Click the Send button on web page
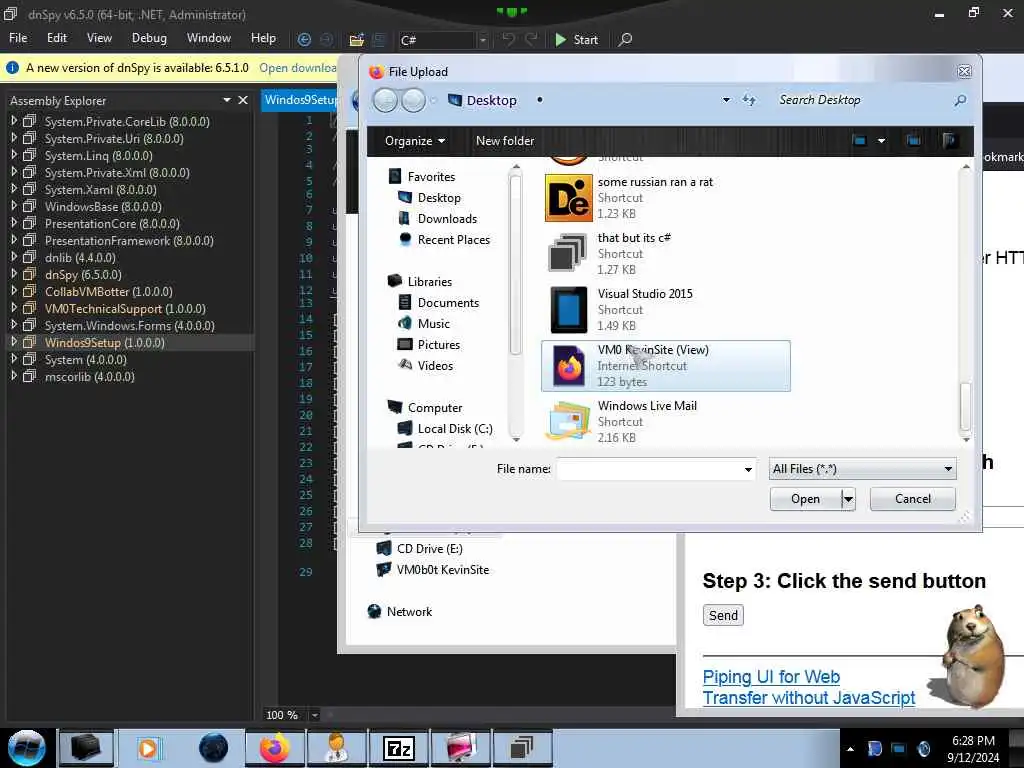The height and width of the screenshot is (768, 1024). pyautogui.click(x=723, y=615)
